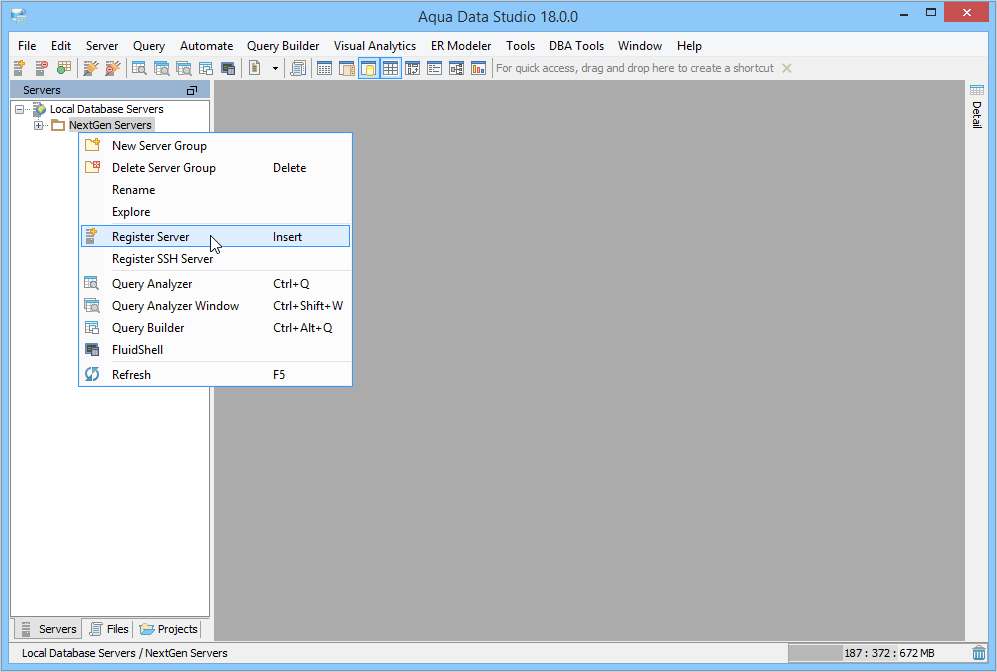This screenshot has height=672, width=997.
Task: Open the dropdown arrow beside new document icon
Action: pos(275,68)
